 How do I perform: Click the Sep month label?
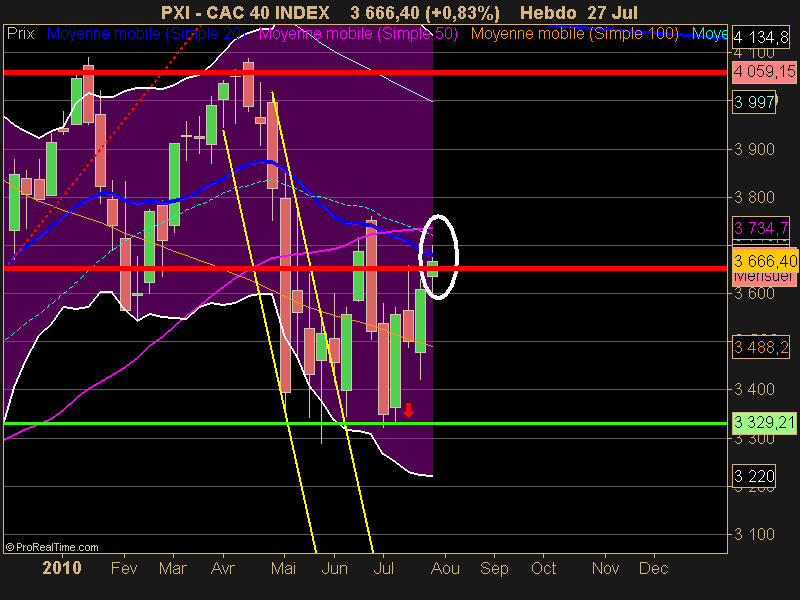click(494, 568)
